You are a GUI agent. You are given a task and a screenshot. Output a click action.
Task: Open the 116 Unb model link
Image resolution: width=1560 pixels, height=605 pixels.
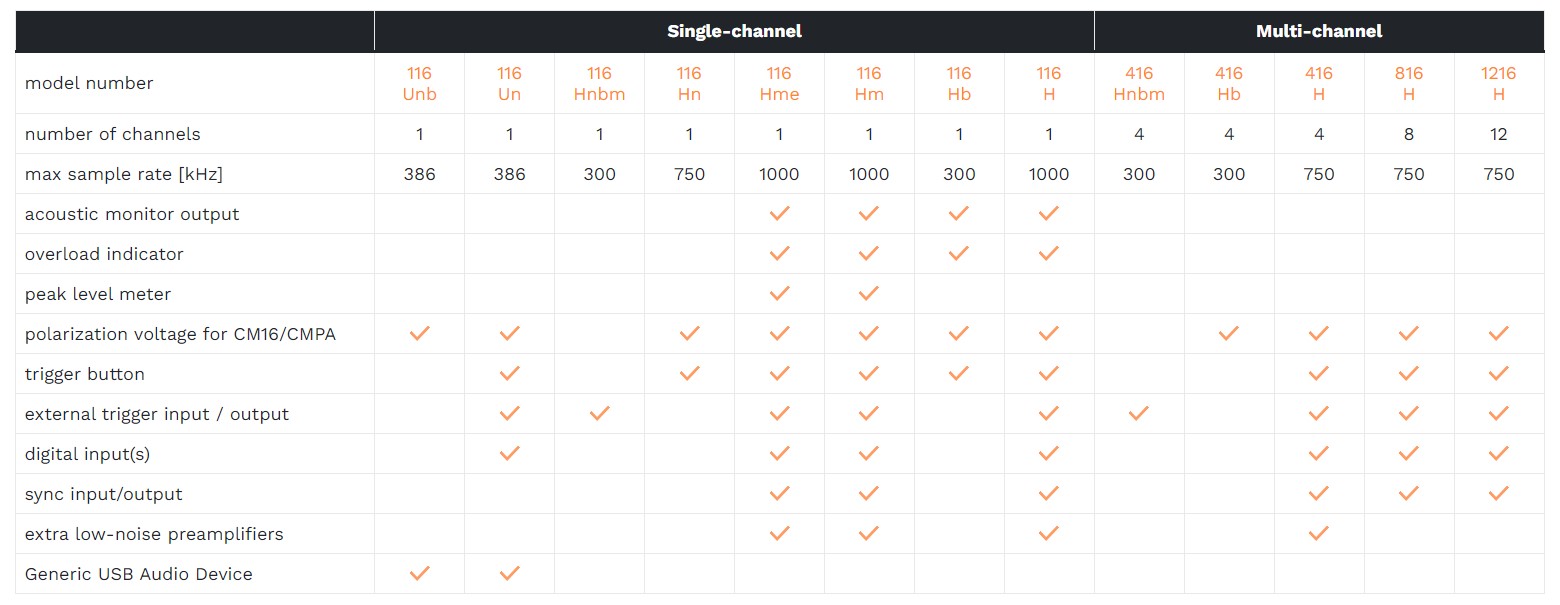coord(419,84)
